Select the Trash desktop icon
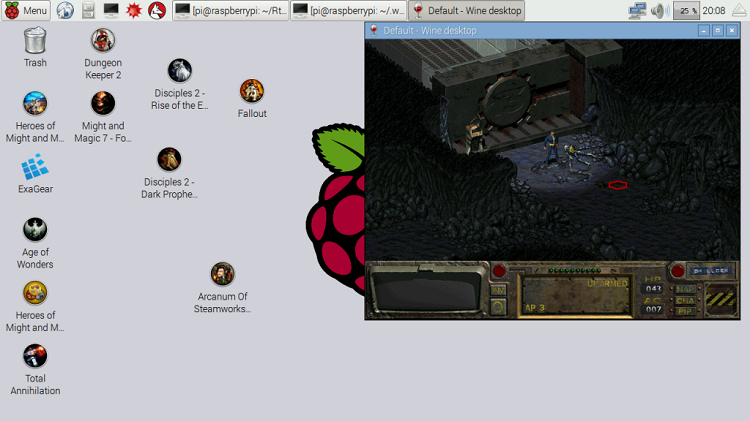The height and width of the screenshot is (421, 750). pos(35,47)
